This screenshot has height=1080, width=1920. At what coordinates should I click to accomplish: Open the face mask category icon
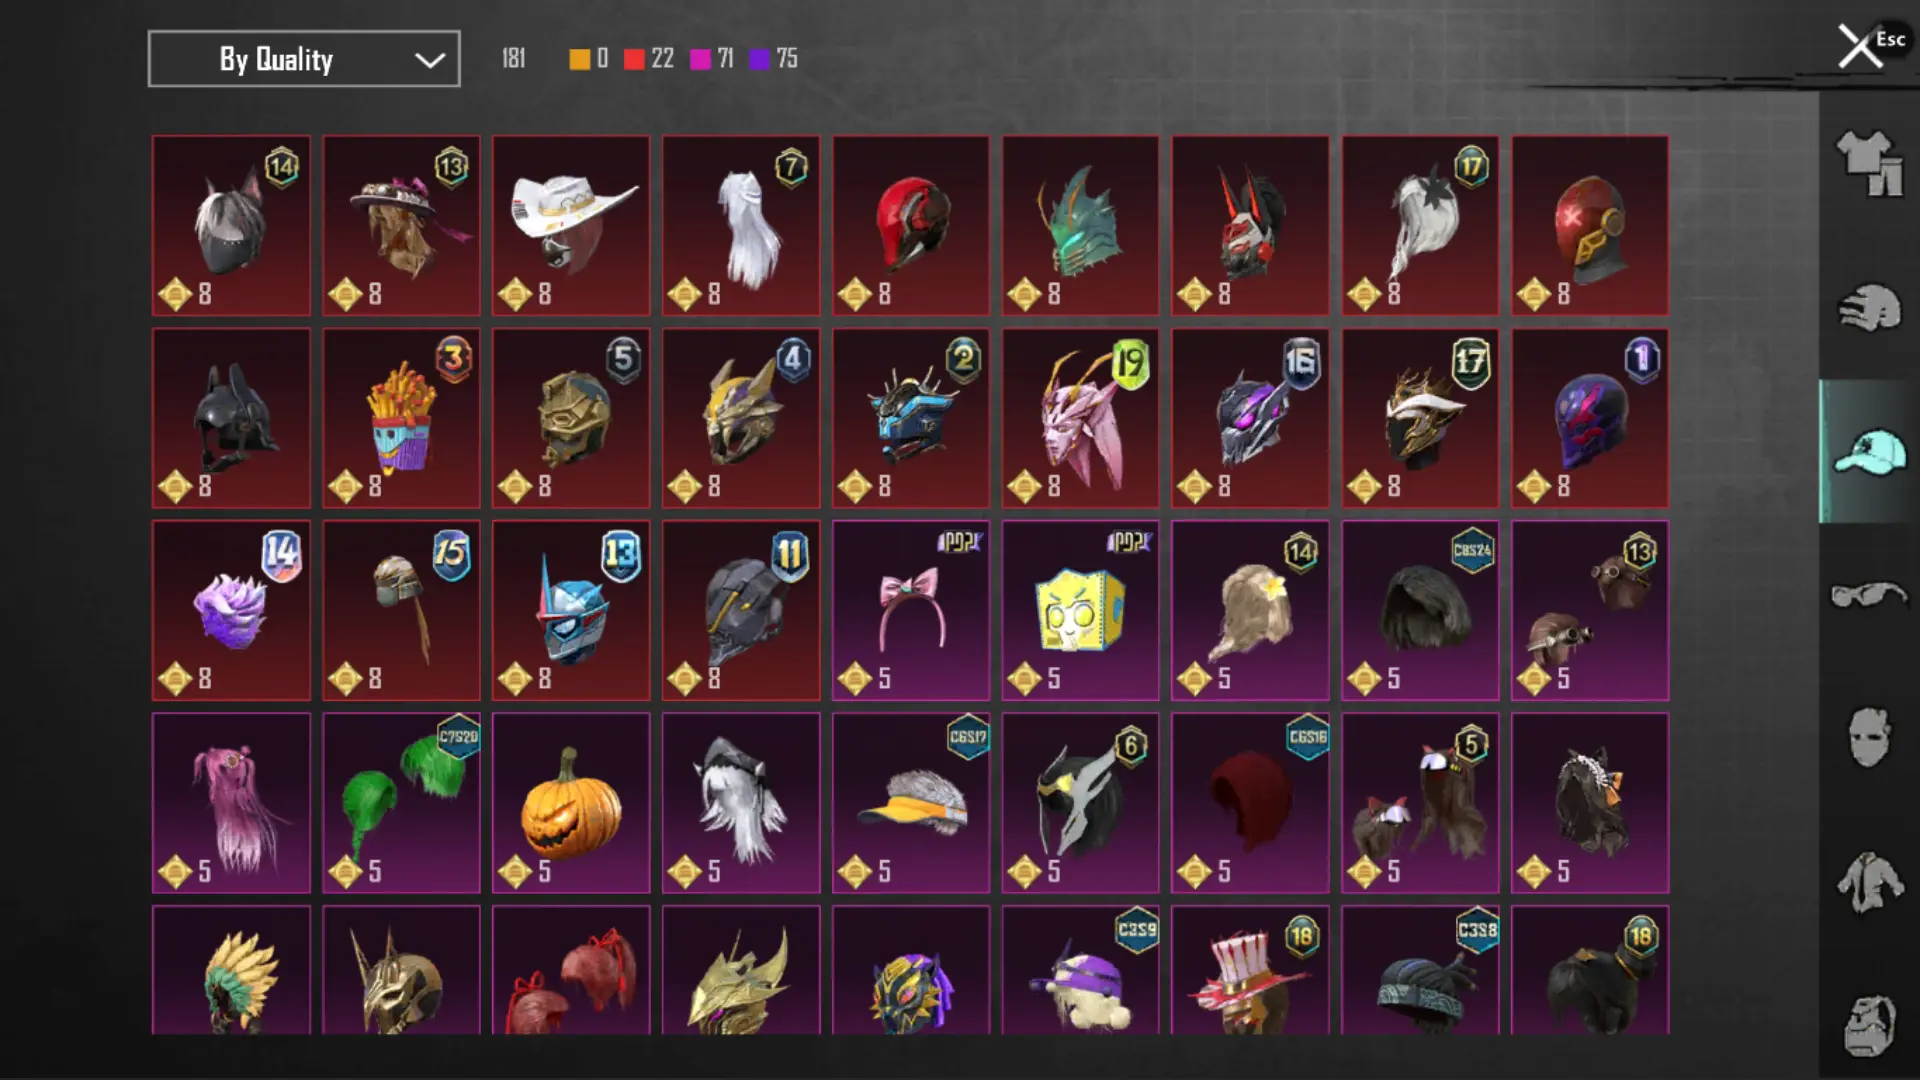(1869, 737)
